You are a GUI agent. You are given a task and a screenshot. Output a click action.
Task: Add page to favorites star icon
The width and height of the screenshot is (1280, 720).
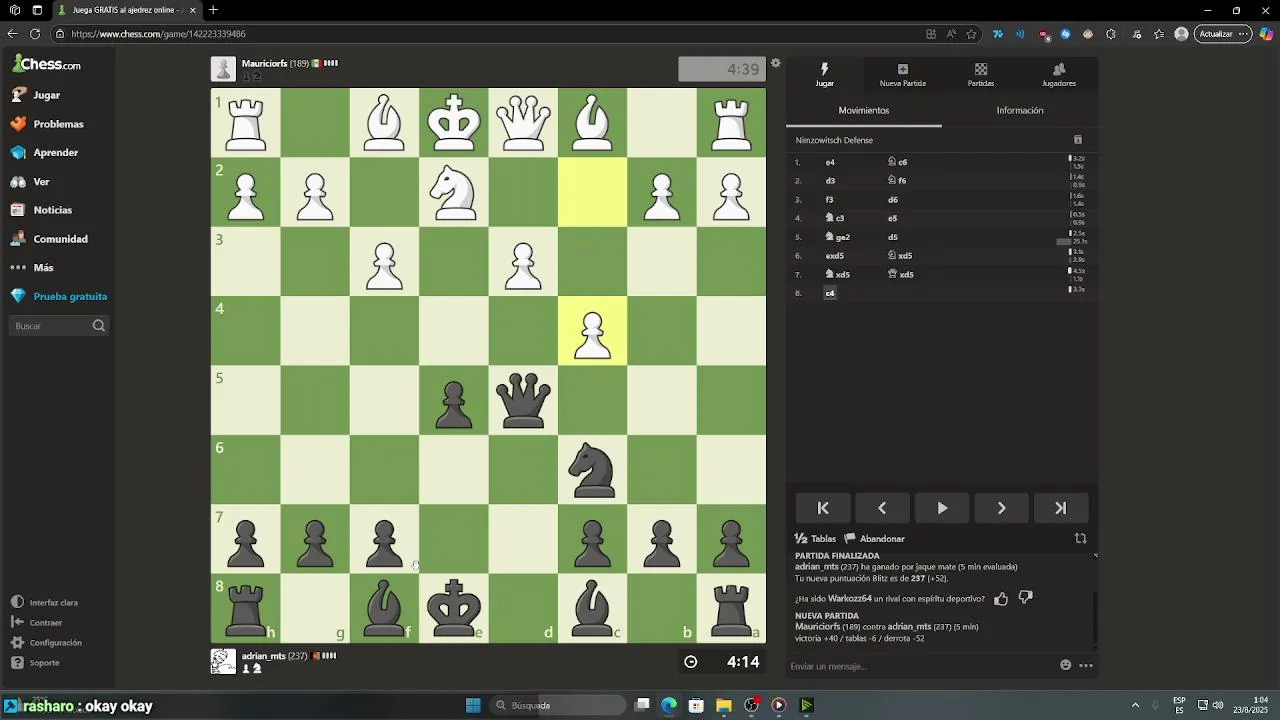coord(971,34)
